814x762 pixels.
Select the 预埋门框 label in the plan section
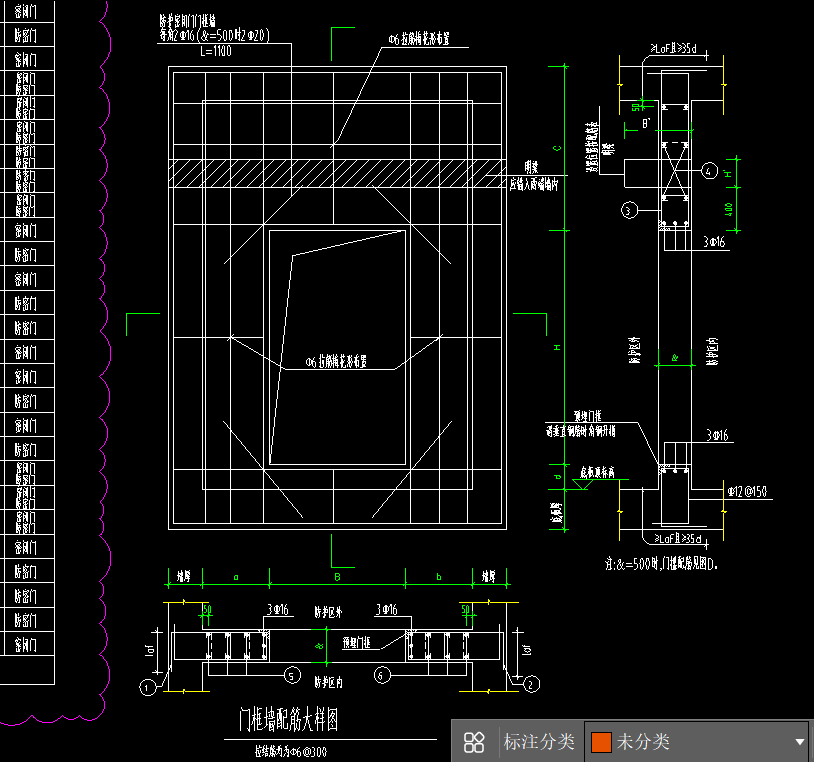357,643
